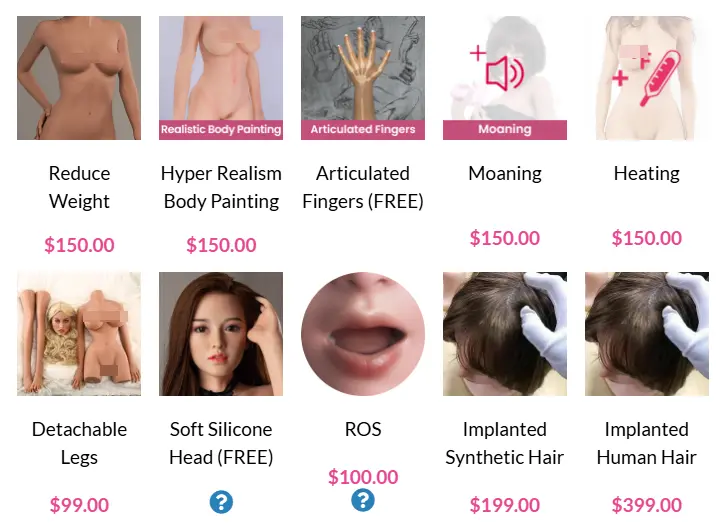Screen dimensions: 724x530
Task: Click the $99.00 detachable legs price
Action: coord(79,505)
